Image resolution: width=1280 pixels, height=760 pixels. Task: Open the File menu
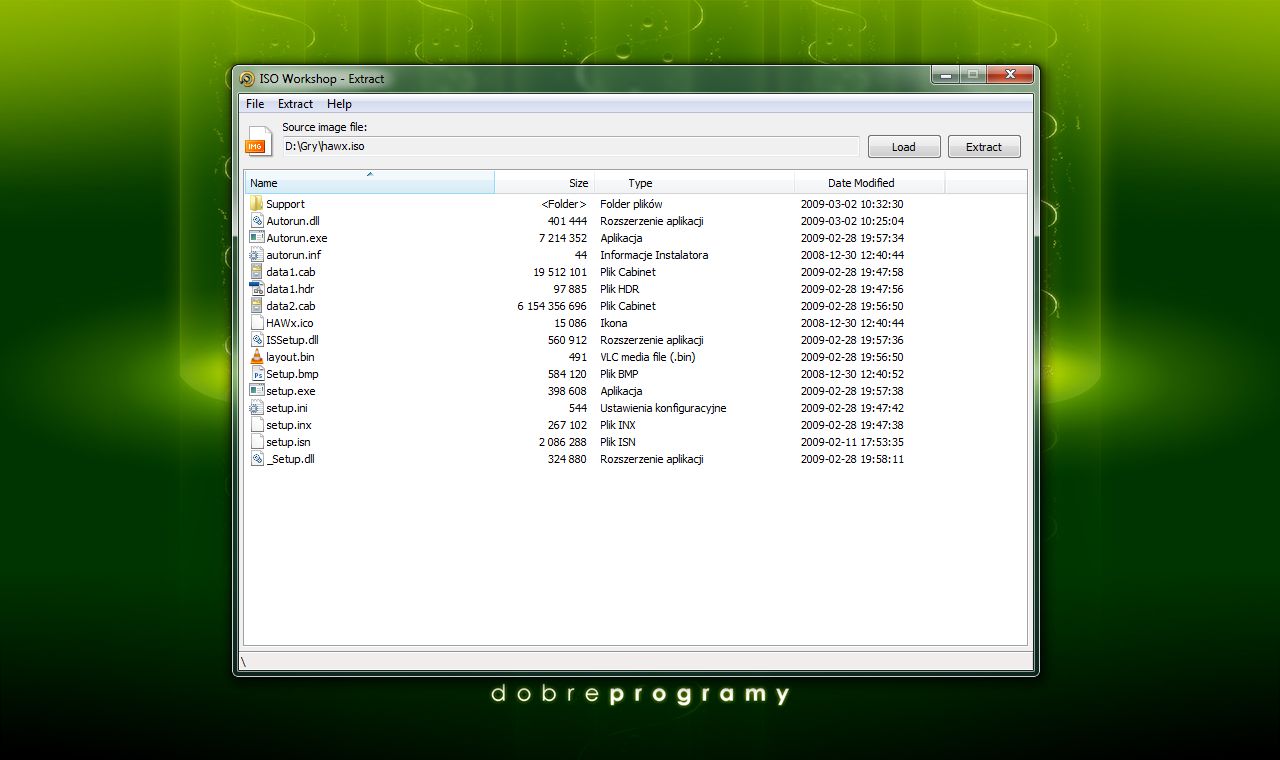[x=255, y=104]
